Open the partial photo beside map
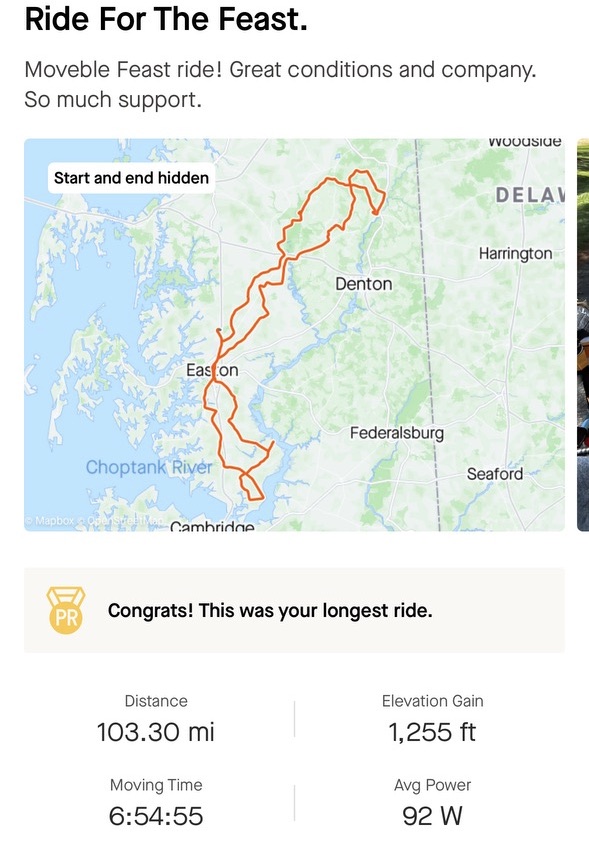 tap(583, 335)
